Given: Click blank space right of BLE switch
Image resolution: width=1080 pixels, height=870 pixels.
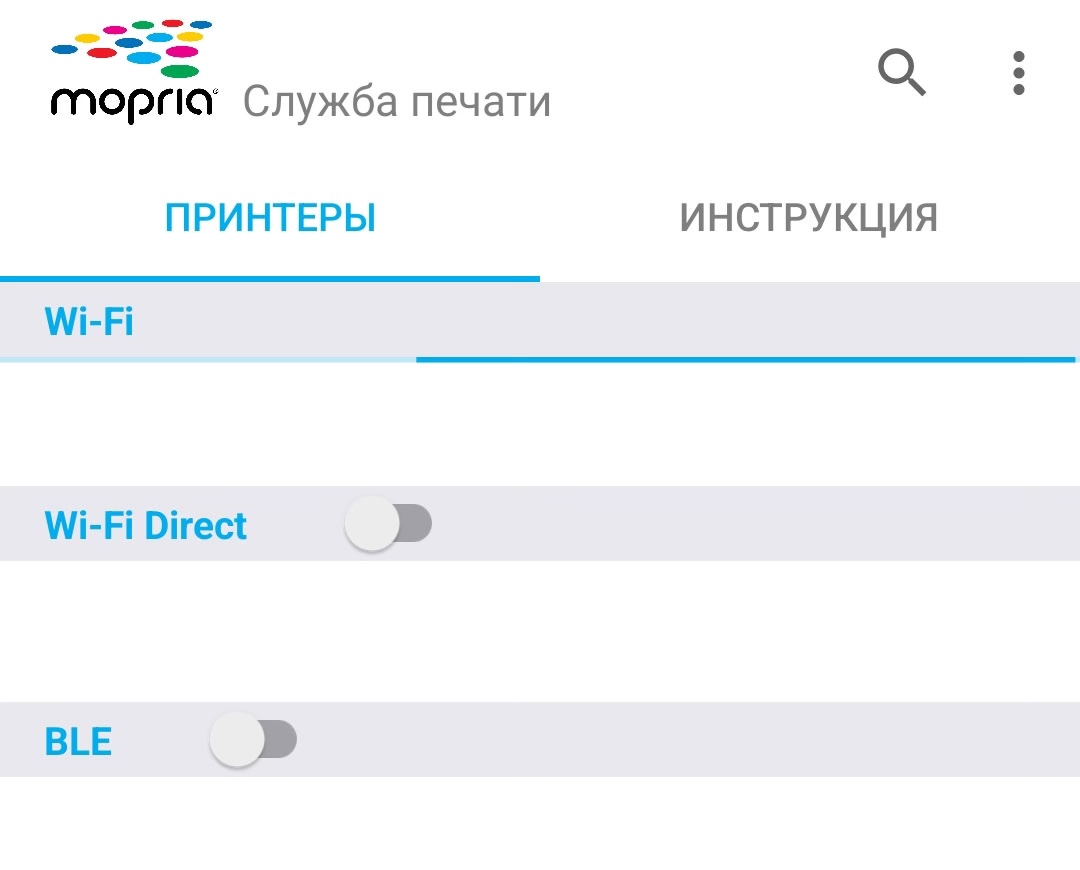Looking at the screenshot, I should tap(680, 740).
